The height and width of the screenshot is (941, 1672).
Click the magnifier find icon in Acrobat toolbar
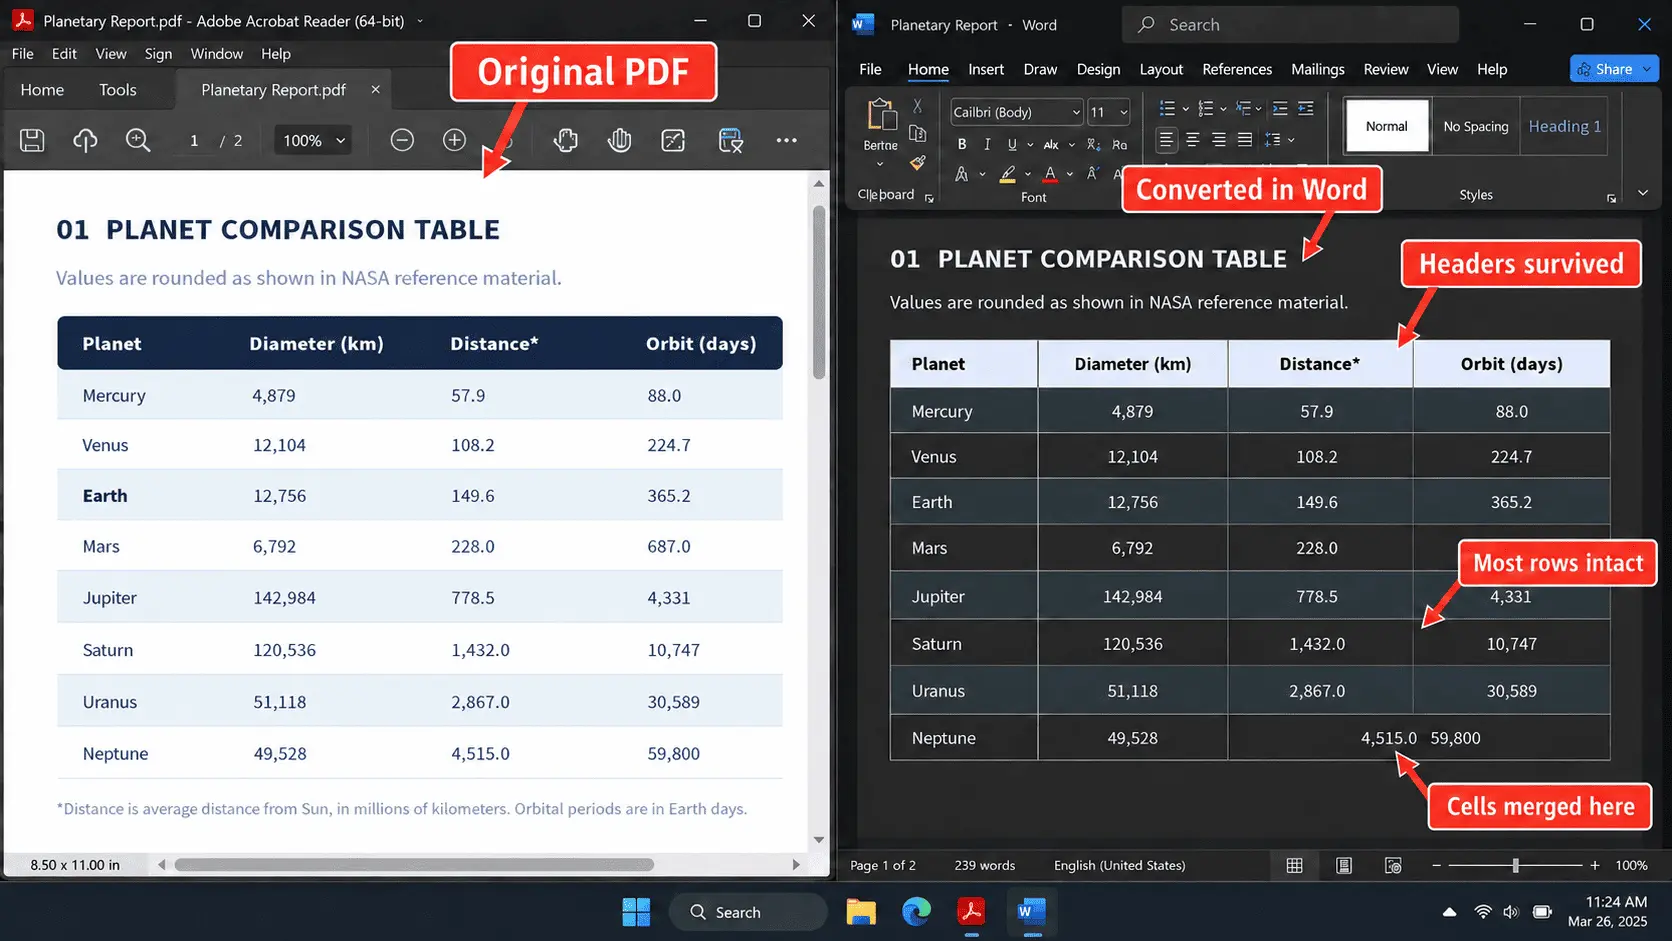coord(138,141)
